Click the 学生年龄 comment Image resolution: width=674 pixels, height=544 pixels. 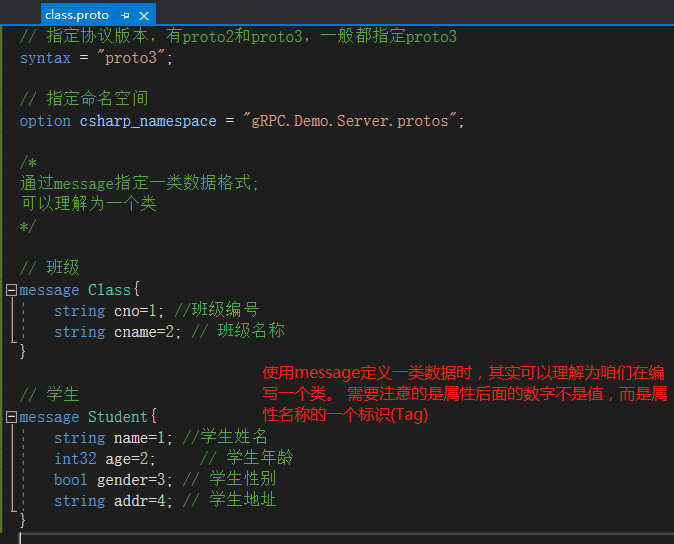247,457
